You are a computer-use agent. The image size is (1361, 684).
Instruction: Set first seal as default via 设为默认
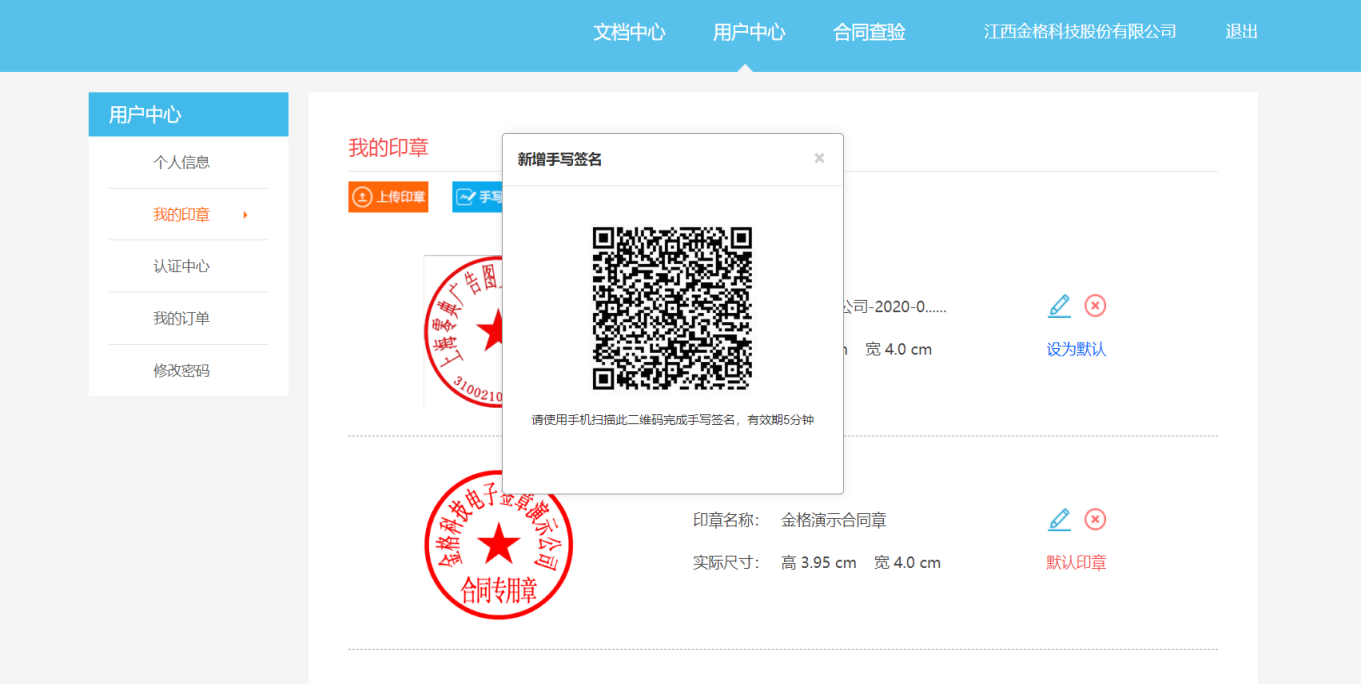click(1076, 349)
